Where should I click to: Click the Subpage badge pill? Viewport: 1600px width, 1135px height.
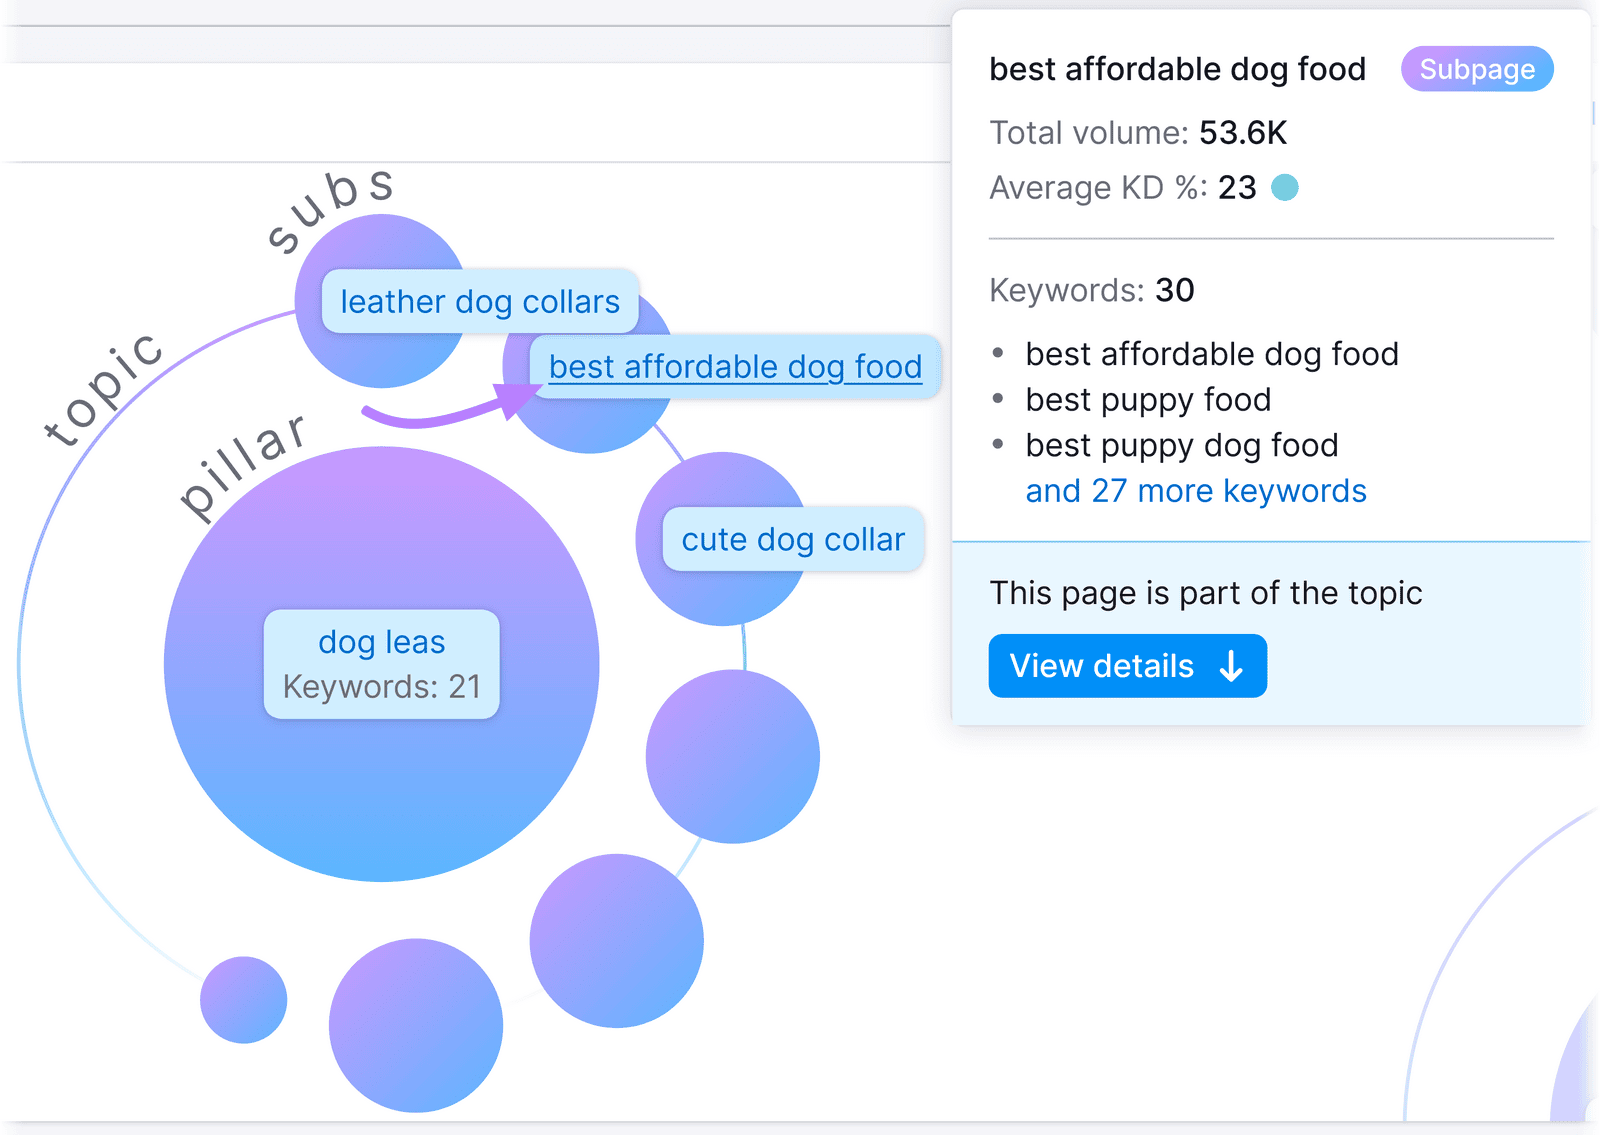click(1477, 69)
